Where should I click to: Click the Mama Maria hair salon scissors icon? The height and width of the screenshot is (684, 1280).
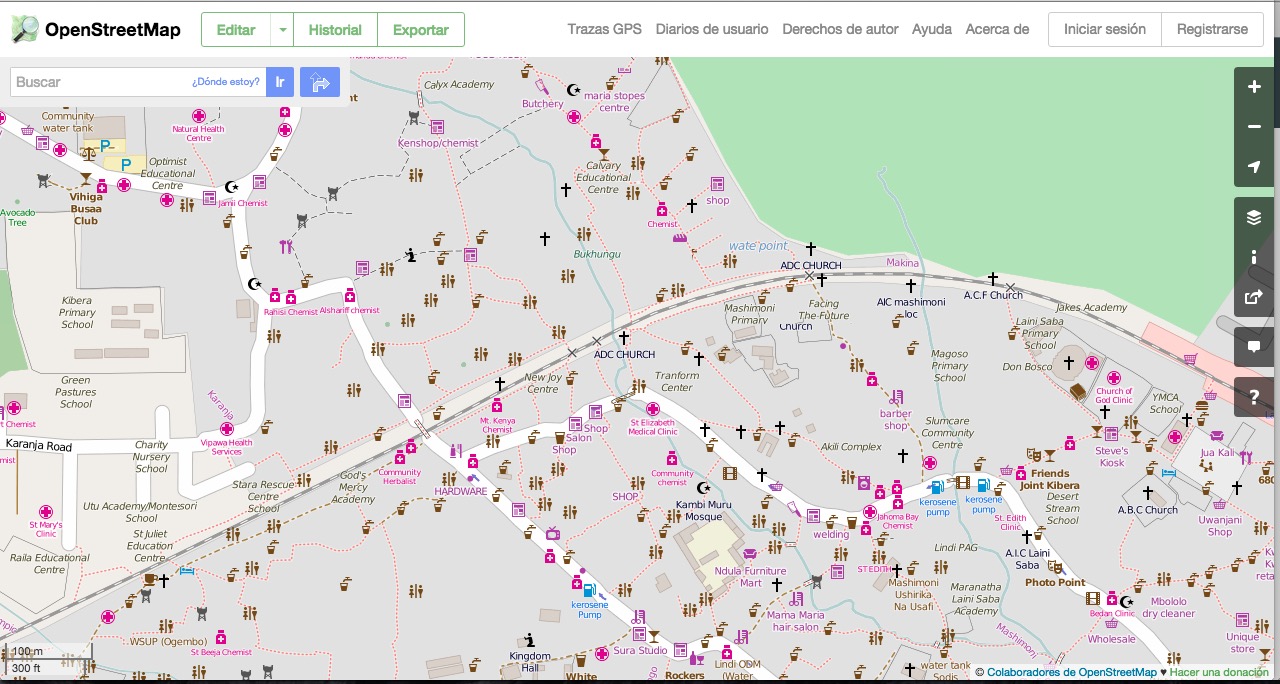[x=797, y=600]
